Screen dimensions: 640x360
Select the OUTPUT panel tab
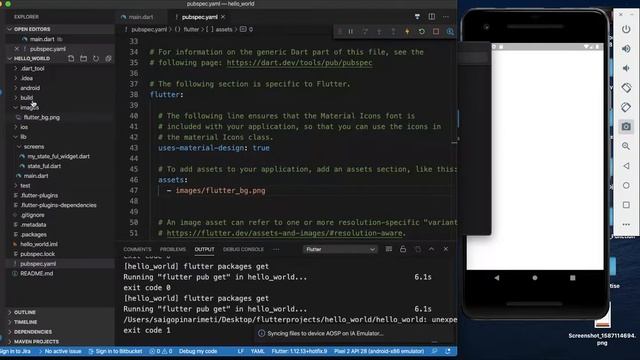(x=204, y=249)
